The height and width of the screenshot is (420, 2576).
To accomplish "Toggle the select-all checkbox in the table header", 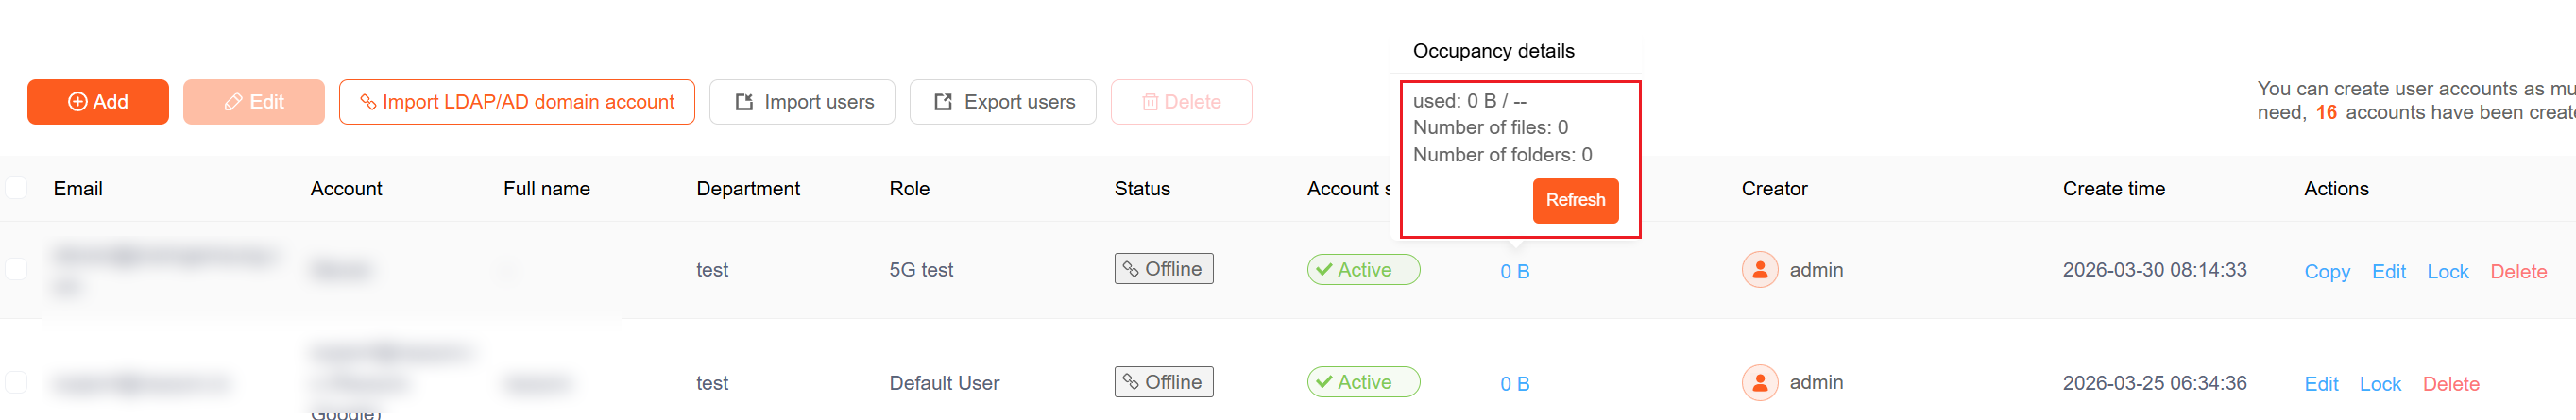I will click(16, 188).
